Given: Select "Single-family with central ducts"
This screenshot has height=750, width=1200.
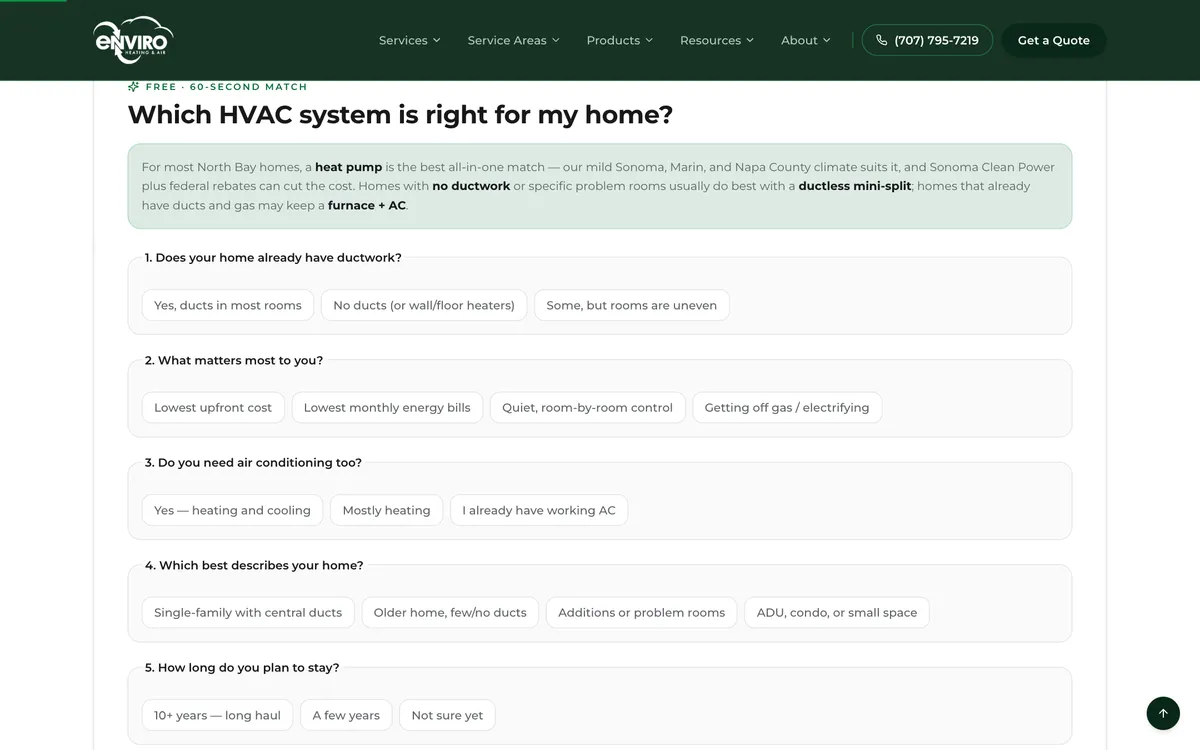Looking at the screenshot, I should pos(248,613).
